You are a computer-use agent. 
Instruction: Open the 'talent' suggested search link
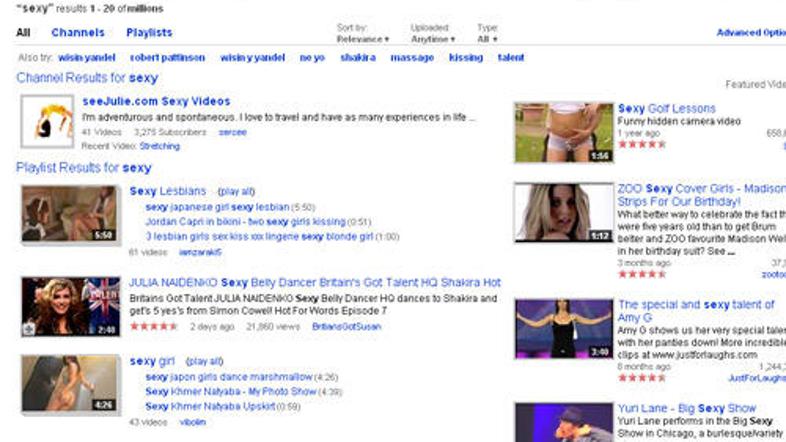point(510,58)
